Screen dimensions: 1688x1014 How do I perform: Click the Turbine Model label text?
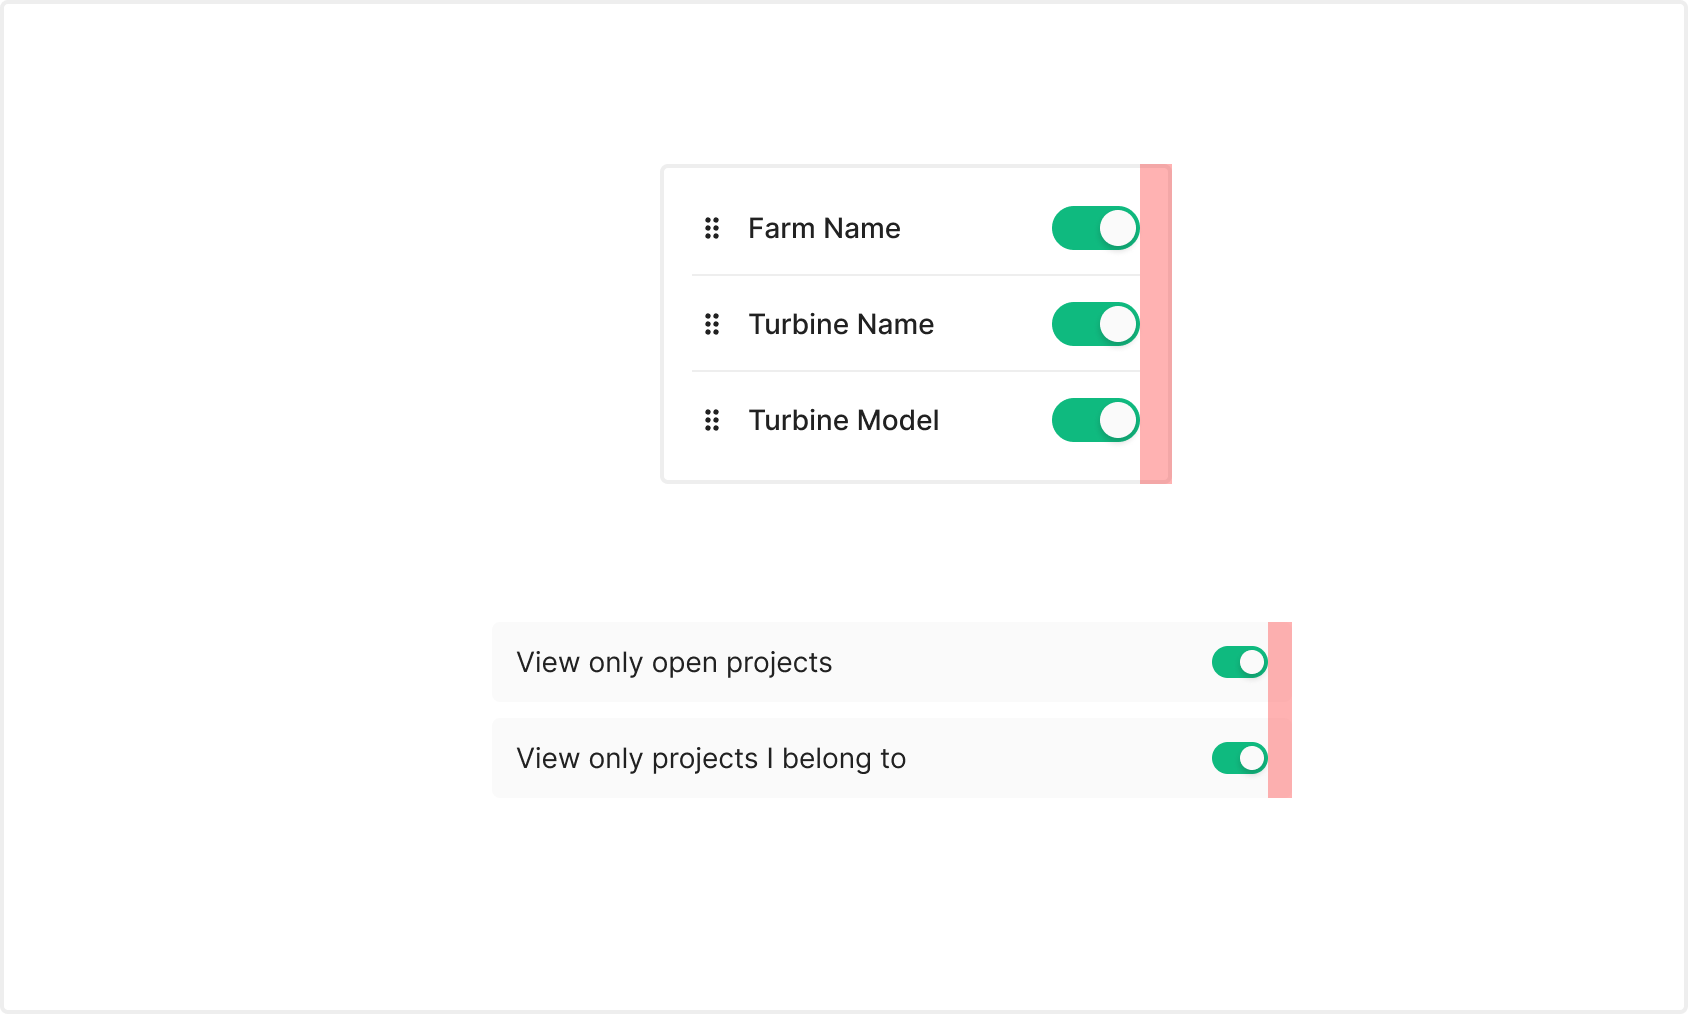843,421
